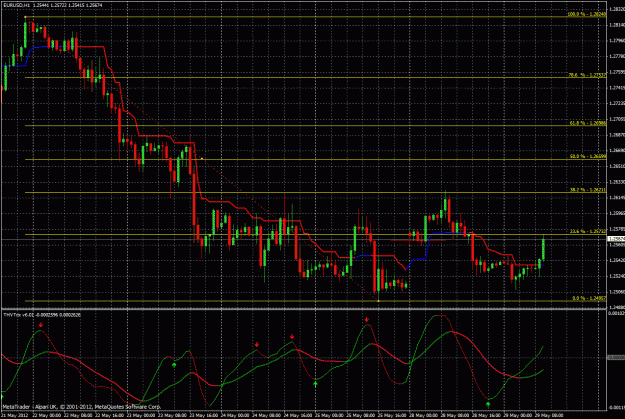Click the last green buy arrow in THVTrix panel
This screenshot has height=419, width=625.
488,404
